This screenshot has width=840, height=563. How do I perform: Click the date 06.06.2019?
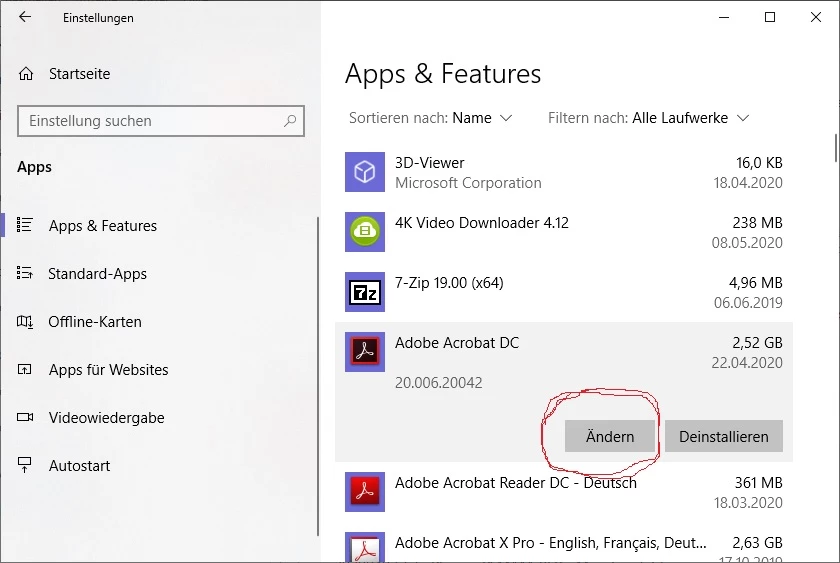tap(748, 303)
